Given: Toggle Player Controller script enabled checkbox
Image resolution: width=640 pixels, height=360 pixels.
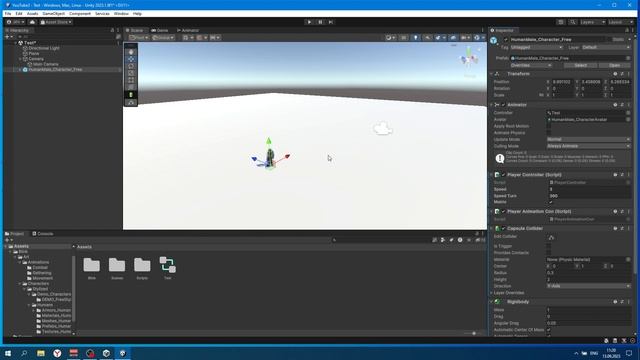Looking at the screenshot, I should pos(503,175).
